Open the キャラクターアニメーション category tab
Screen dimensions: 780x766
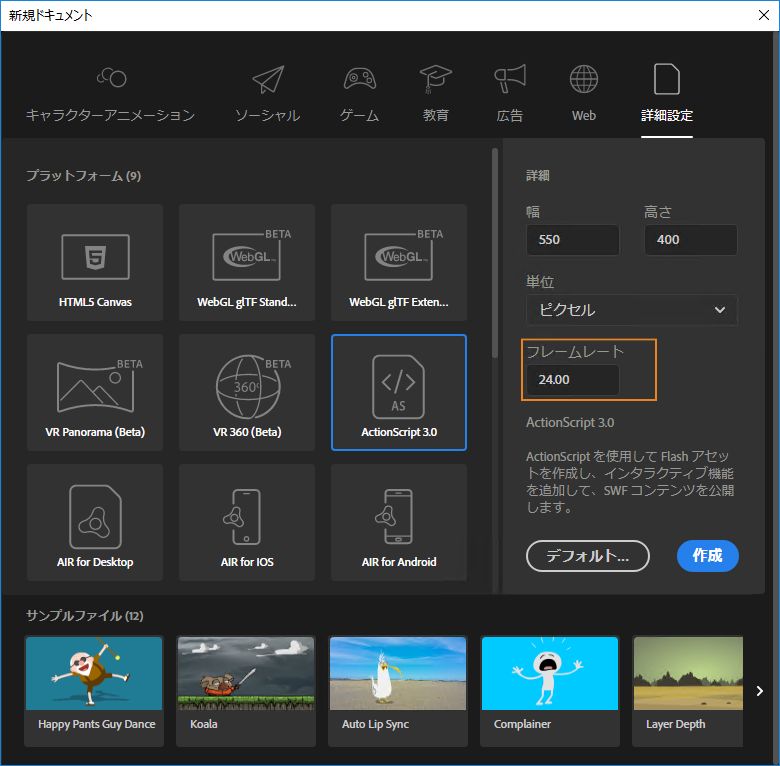click(x=110, y=95)
